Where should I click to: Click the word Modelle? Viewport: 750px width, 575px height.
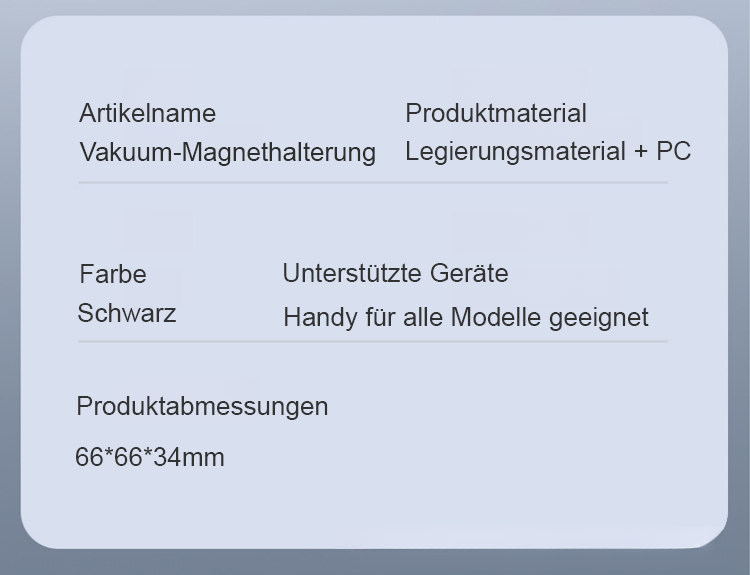pos(496,318)
